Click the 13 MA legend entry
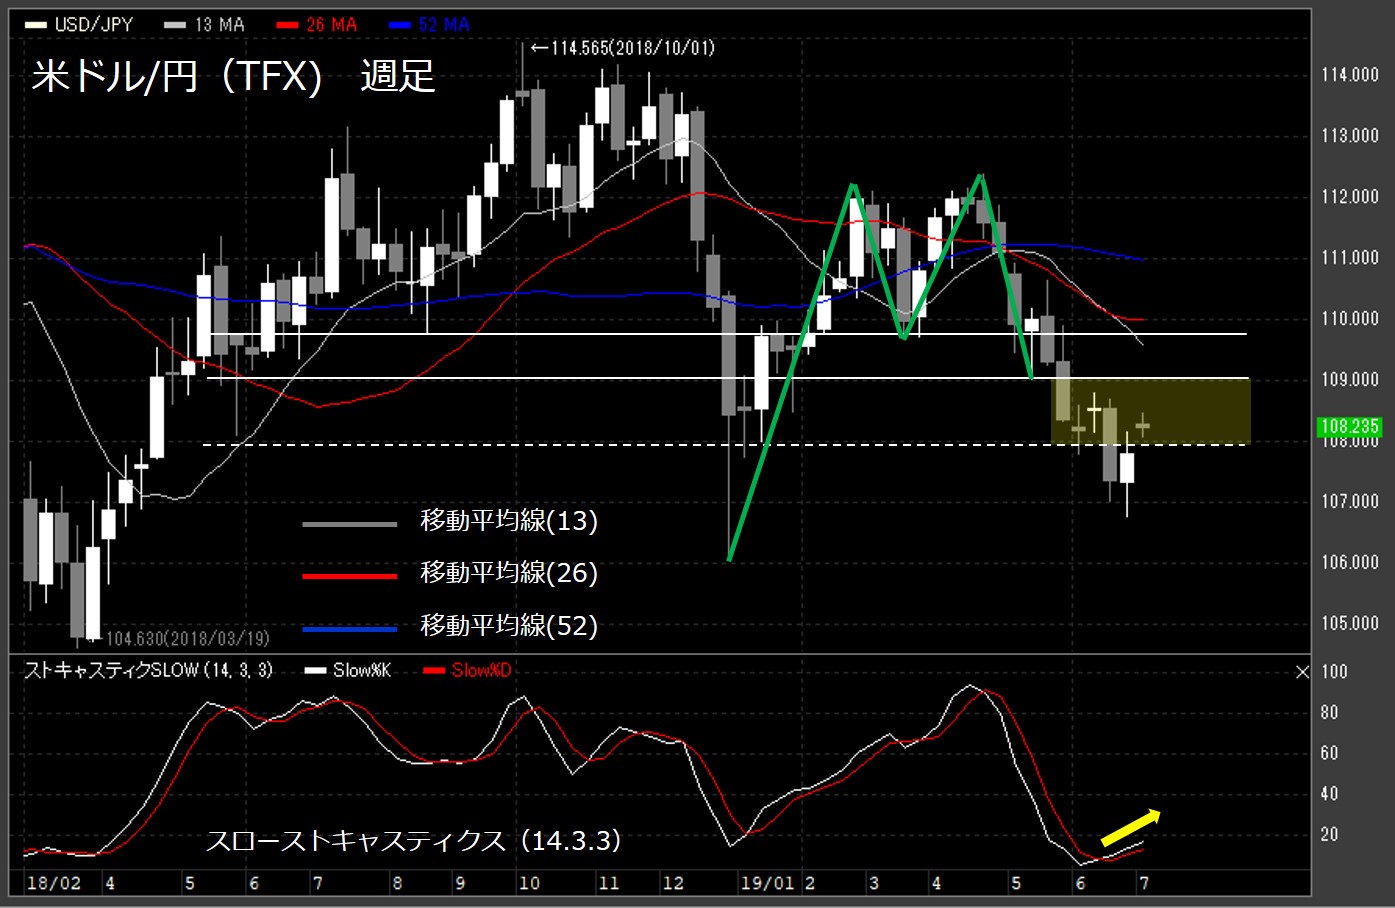Image resolution: width=1395 pixels, height=908 pixels. (x=206, y=25)
